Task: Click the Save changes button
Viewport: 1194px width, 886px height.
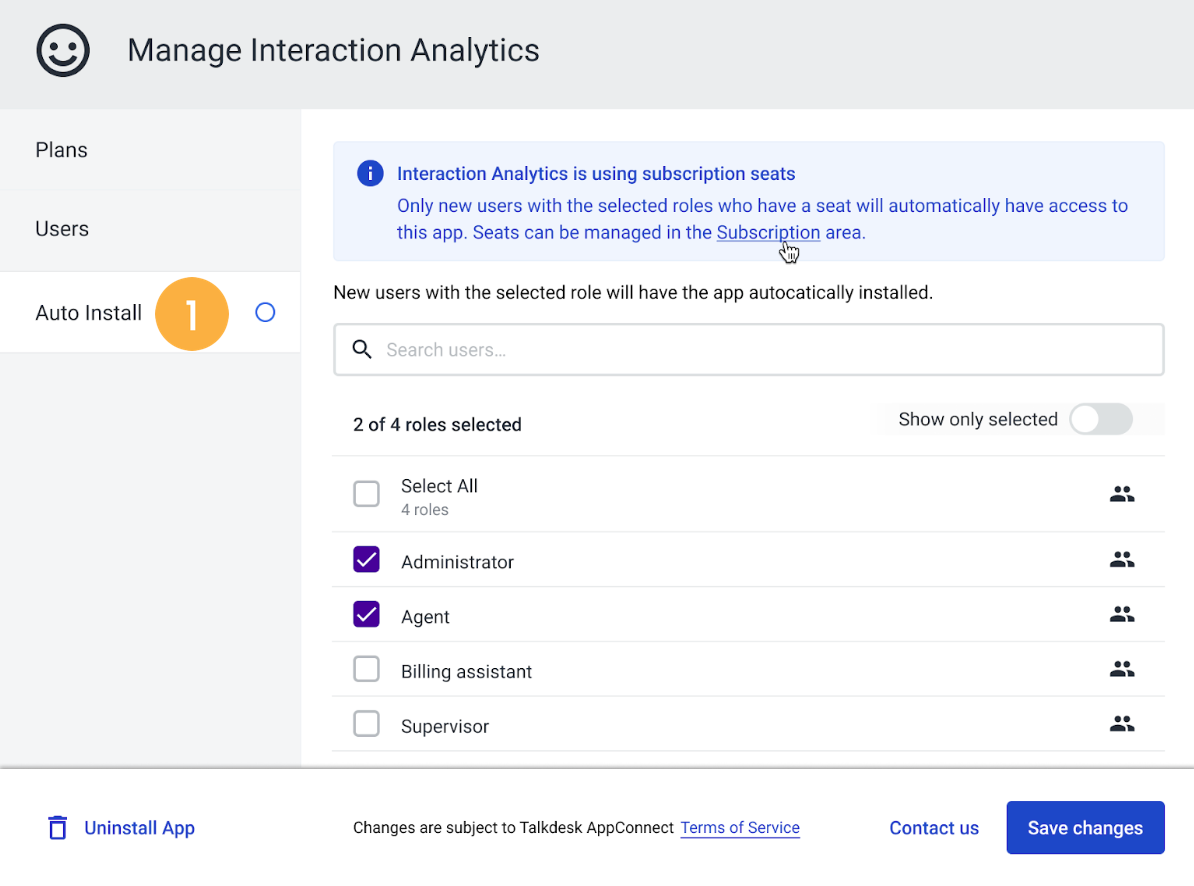Action: [x=1085, y=827]
